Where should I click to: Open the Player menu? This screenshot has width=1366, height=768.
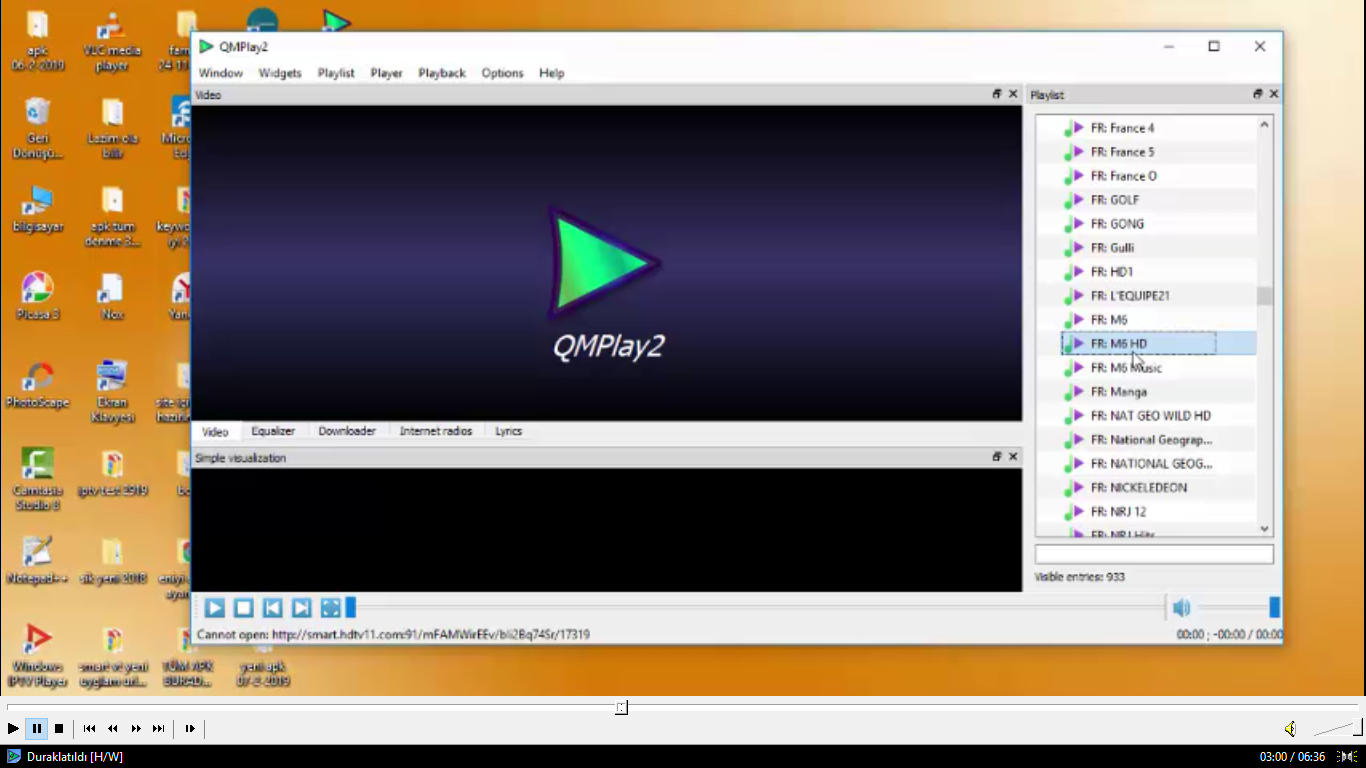tap(386, 73)
